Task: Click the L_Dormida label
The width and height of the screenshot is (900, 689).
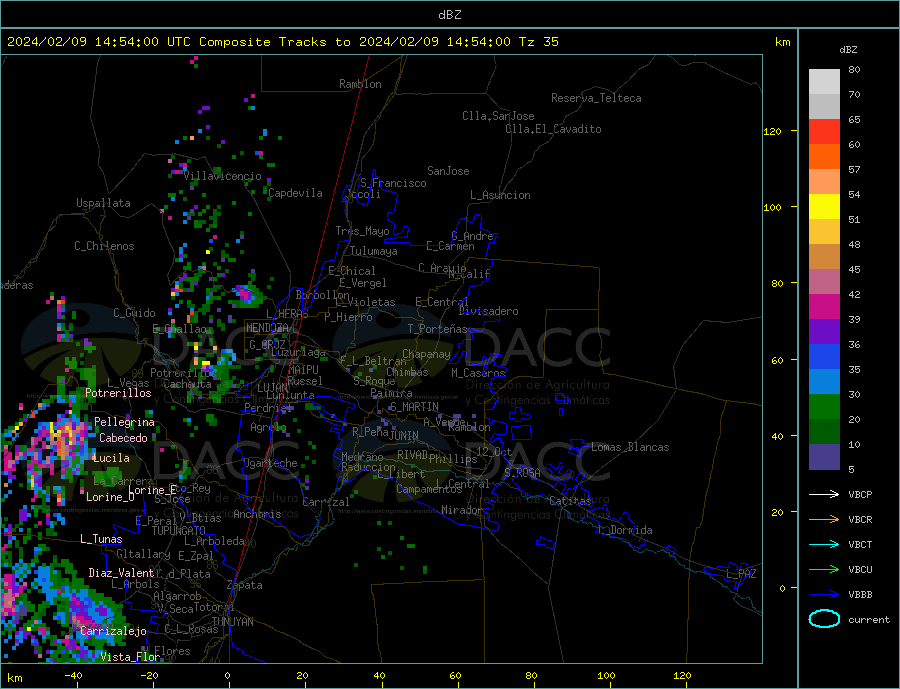Action: click(626, 530)
